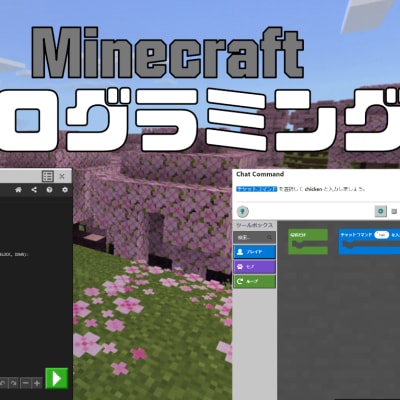Viewport: 400px width, 400px height.
Task: Click the magnifier icon in the toolbox search
Action: [x=269, y=237]
